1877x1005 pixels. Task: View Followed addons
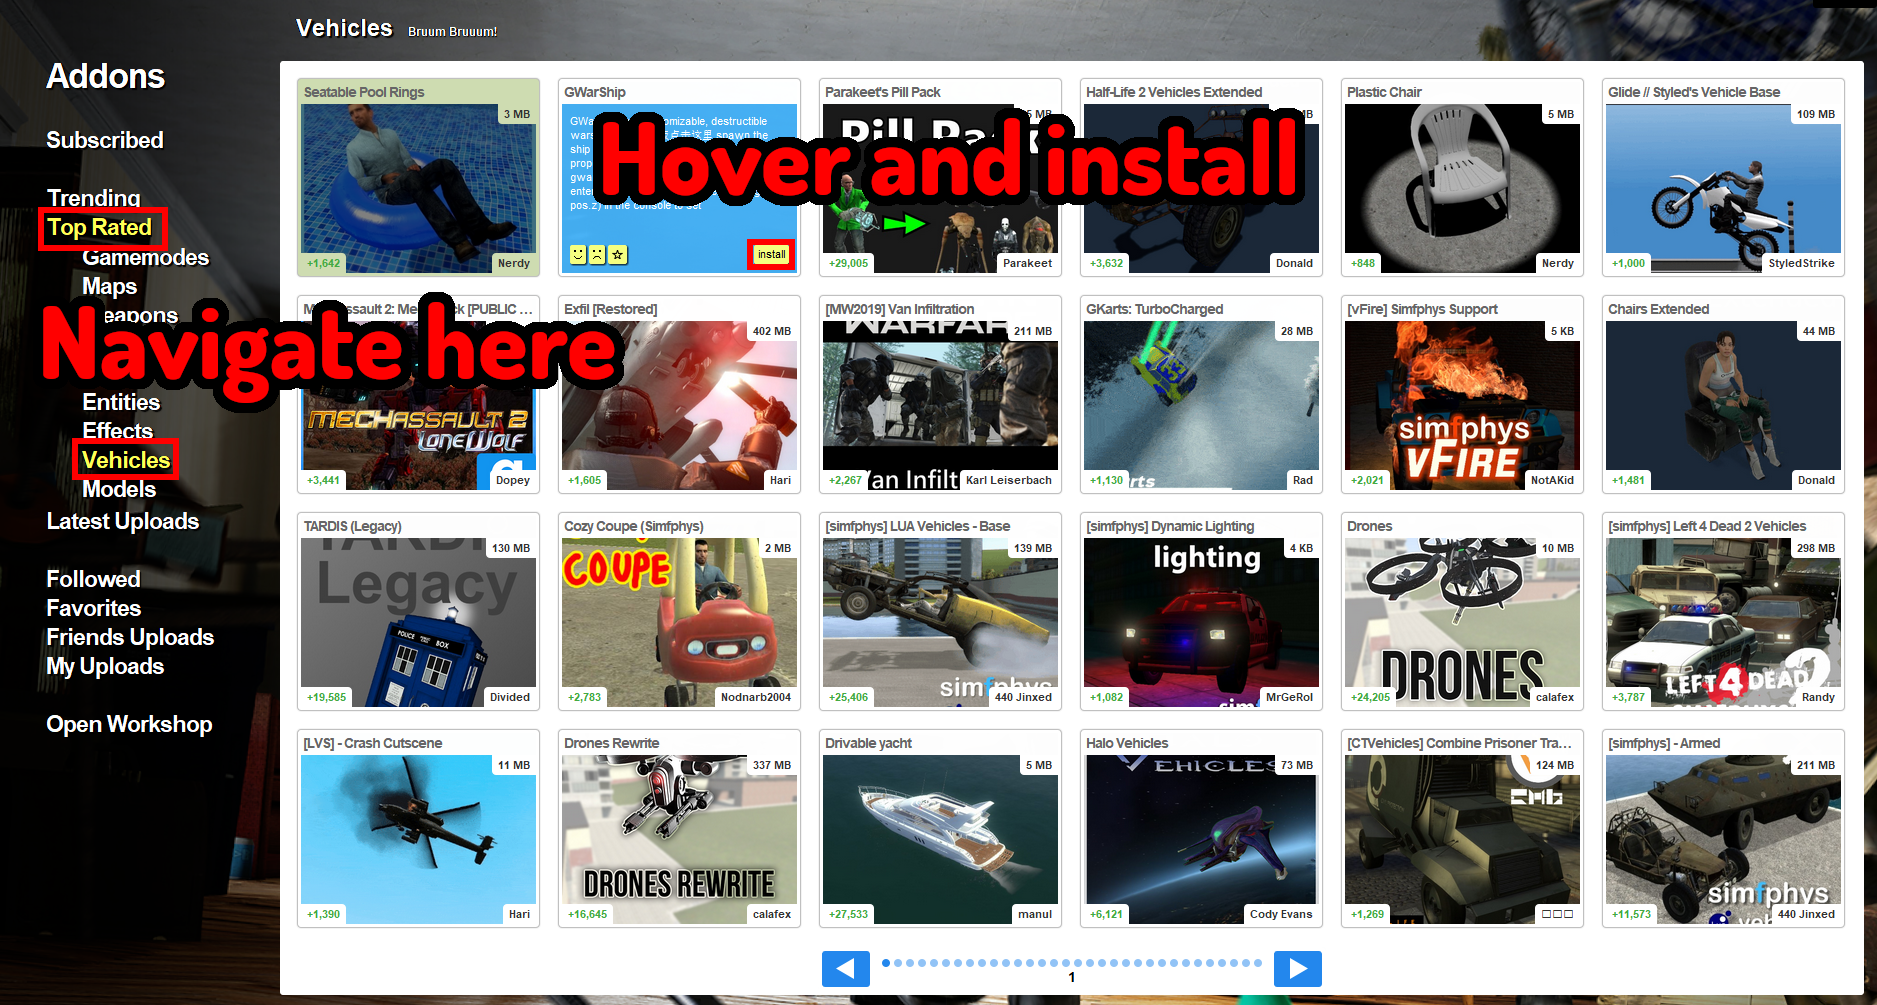coord(93,579)
